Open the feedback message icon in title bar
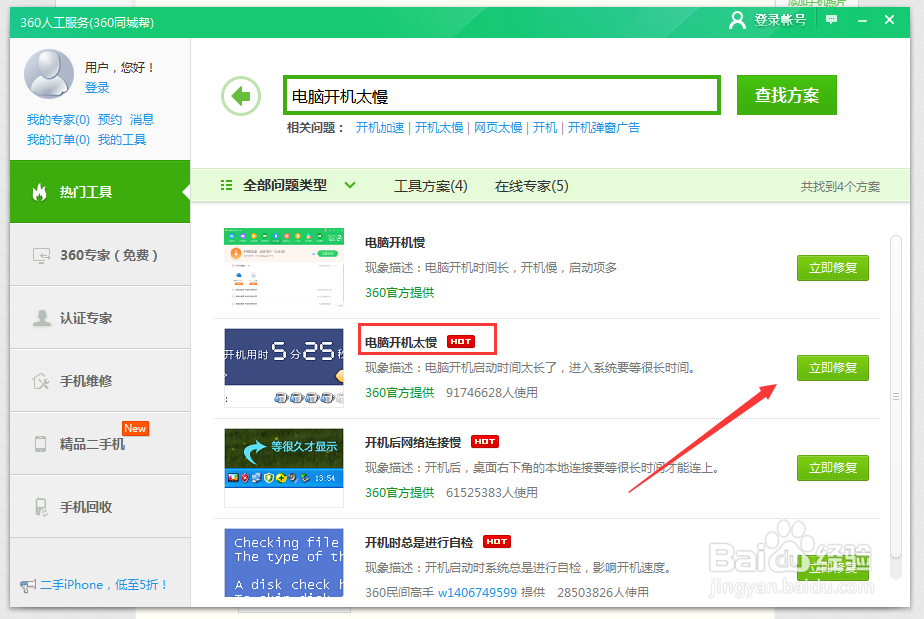This screenshot has width=924, height=619. (831, 19)
